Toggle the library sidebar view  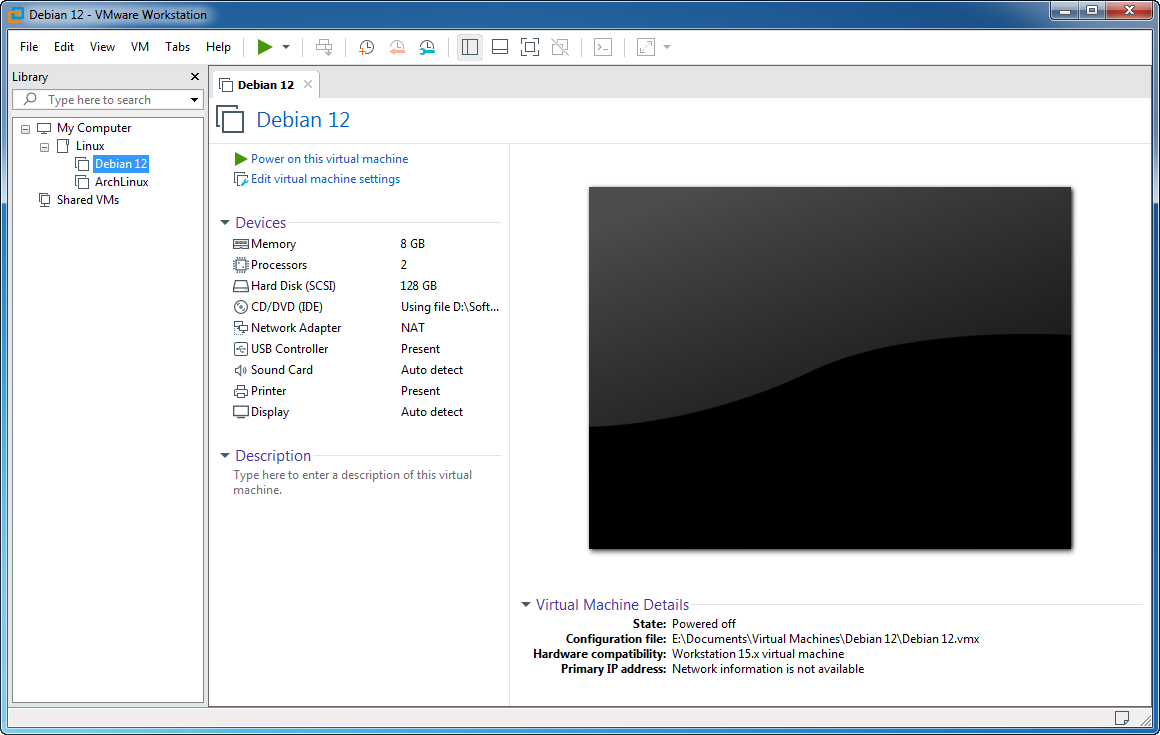click(470, 47)
